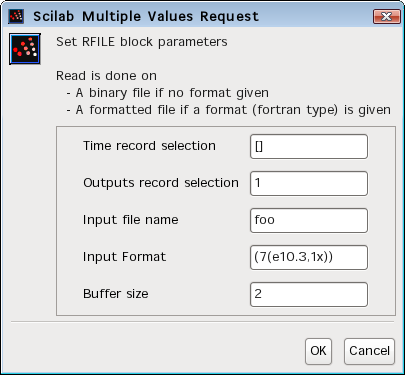Screen dimensions: 405x375
Task: Click the Scilab icon in the title bar
Action: (16, 16)
